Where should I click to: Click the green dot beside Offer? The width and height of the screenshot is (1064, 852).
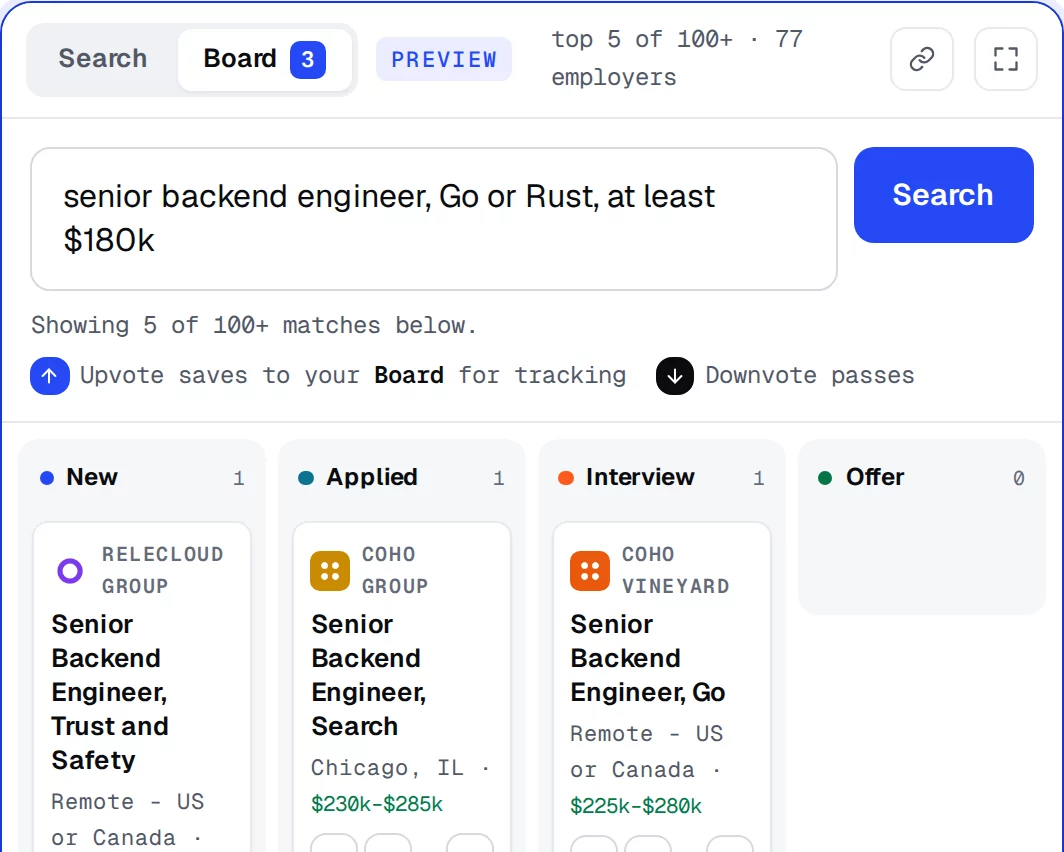point(825,478)
